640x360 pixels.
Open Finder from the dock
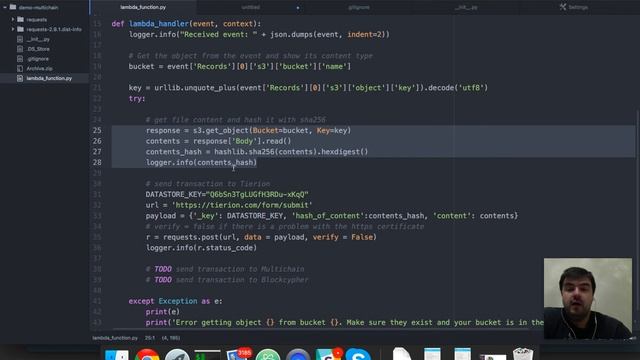[117, 354]
